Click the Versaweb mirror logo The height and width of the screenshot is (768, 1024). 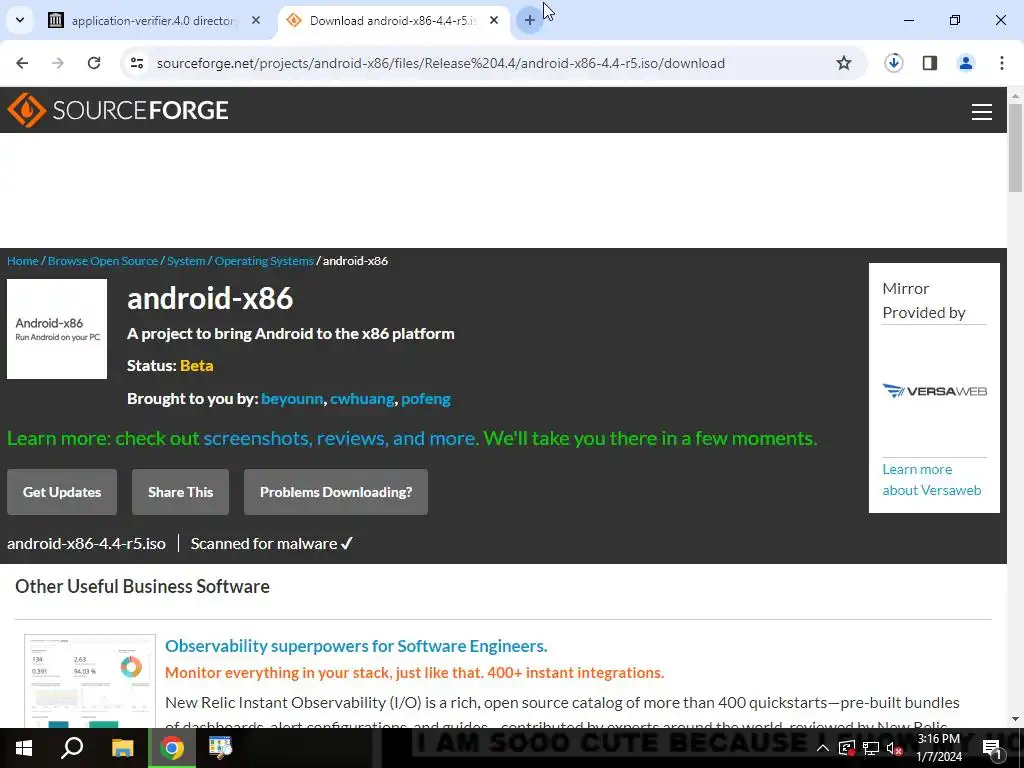(935, 391)
